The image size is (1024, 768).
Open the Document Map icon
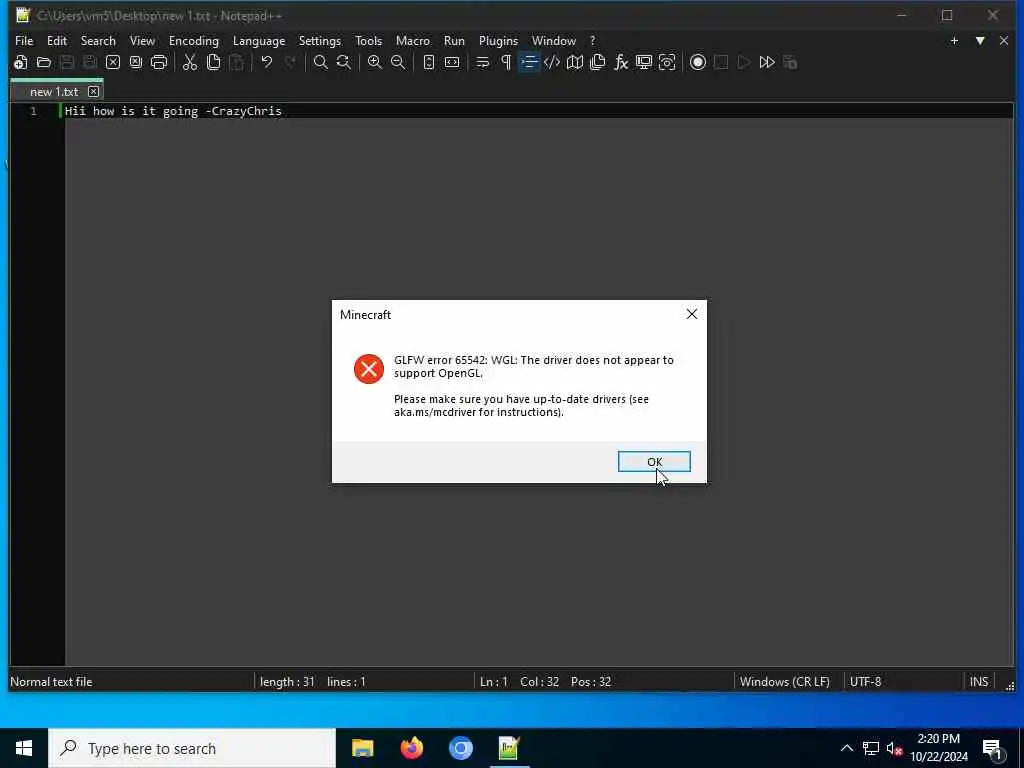click(x=575, y=63)
